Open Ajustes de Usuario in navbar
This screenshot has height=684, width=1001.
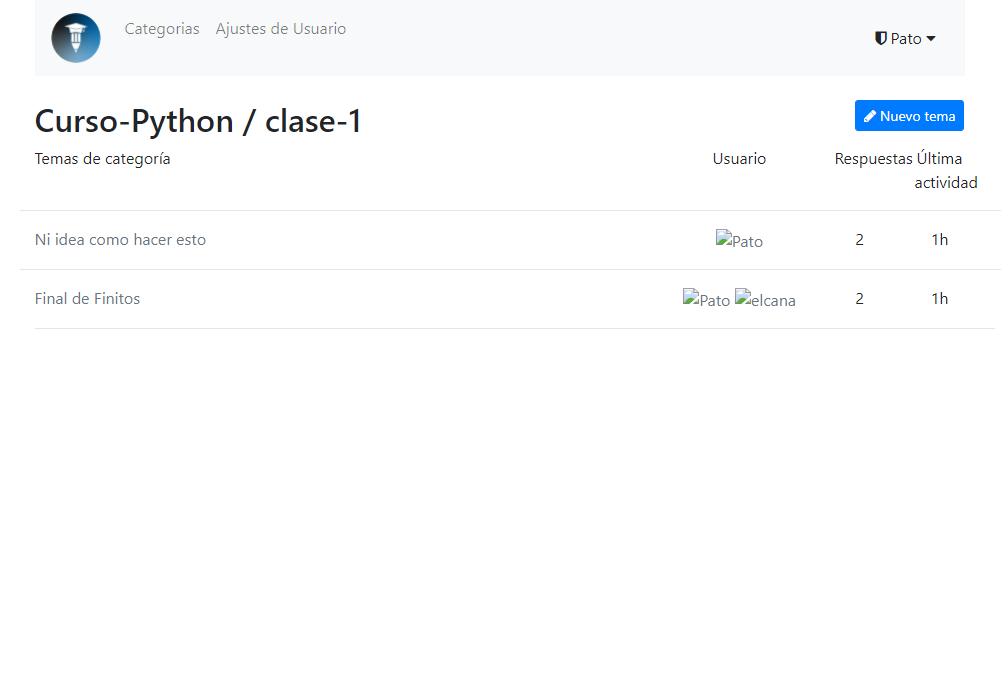coord(281,29)
